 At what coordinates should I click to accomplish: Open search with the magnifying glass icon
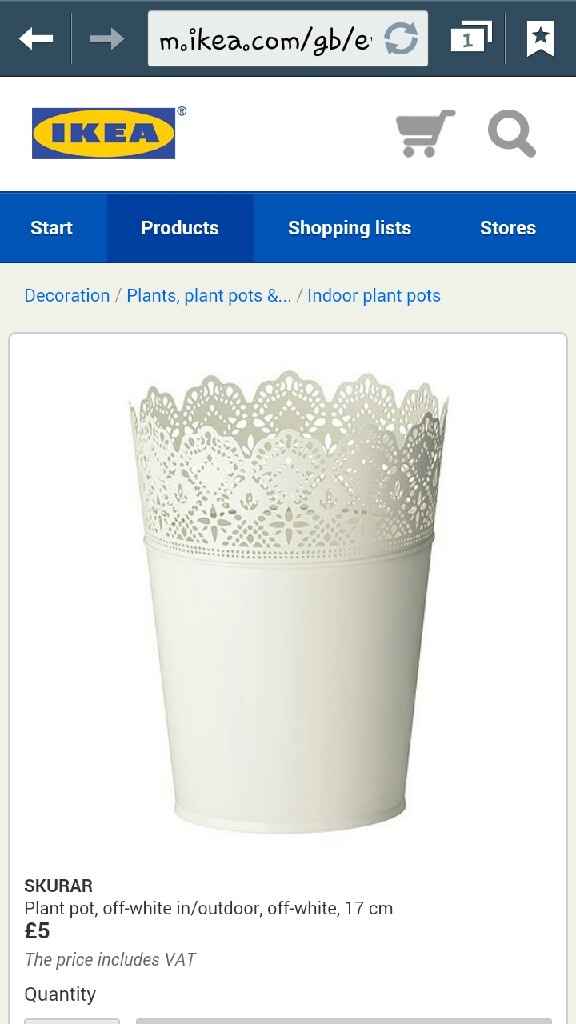[512, 133]
